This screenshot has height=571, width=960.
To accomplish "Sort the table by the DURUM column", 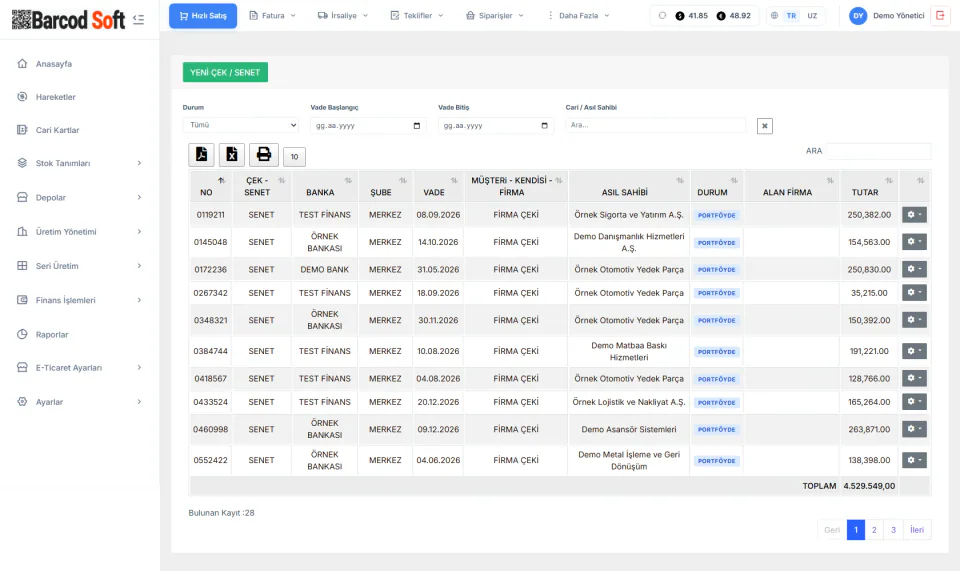I will click(716, 186).
